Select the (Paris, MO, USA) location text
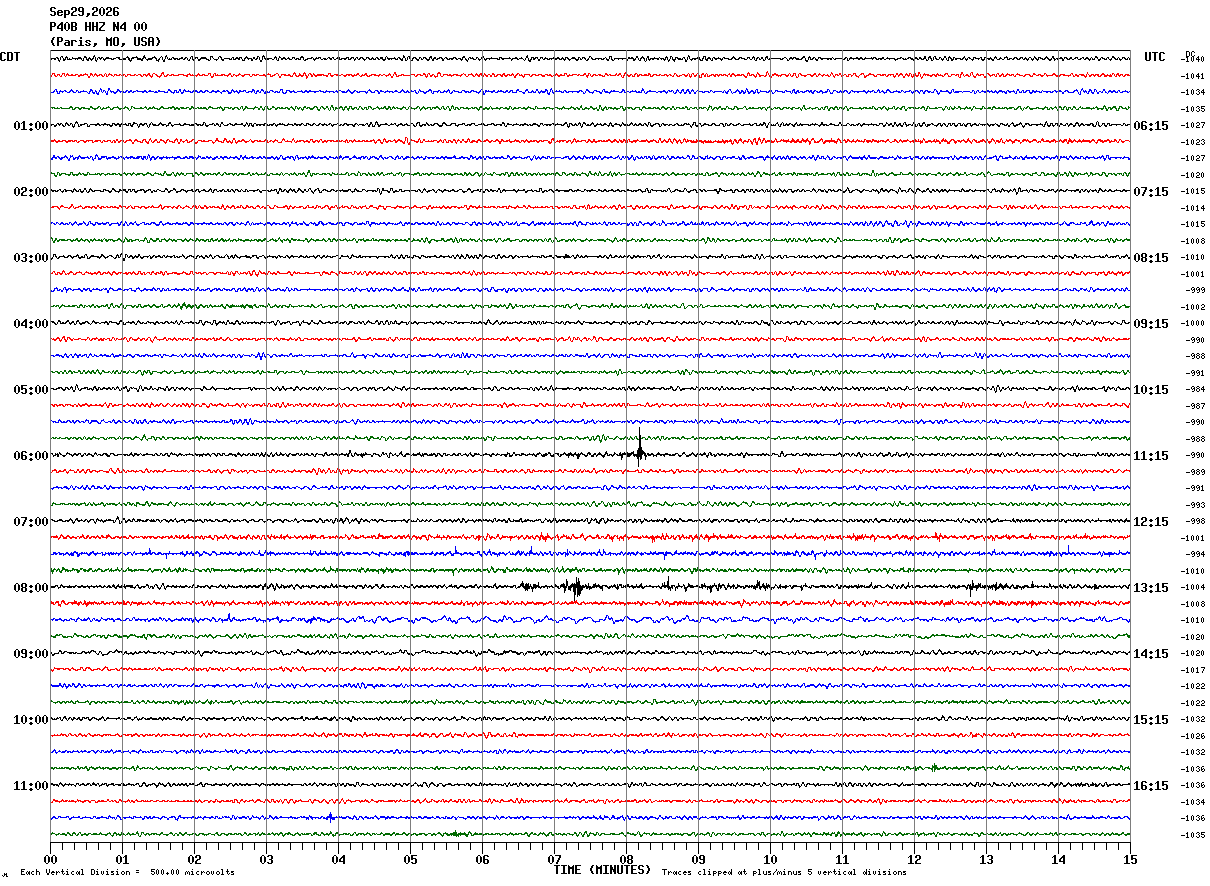1210x886 pixels. coord(105,42)
